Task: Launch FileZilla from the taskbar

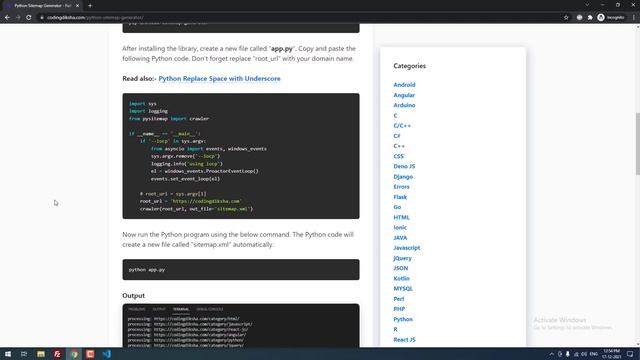Action: pos(57,354)
